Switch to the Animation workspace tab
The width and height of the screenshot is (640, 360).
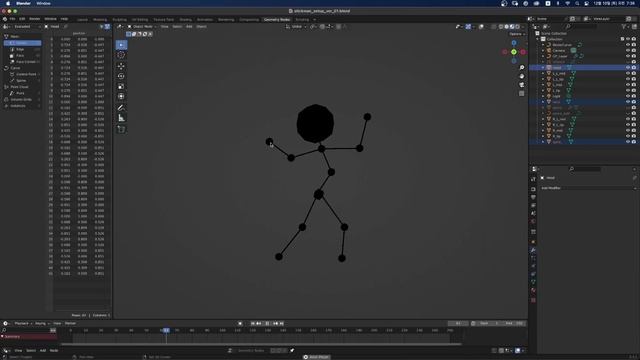coord(205,19)
